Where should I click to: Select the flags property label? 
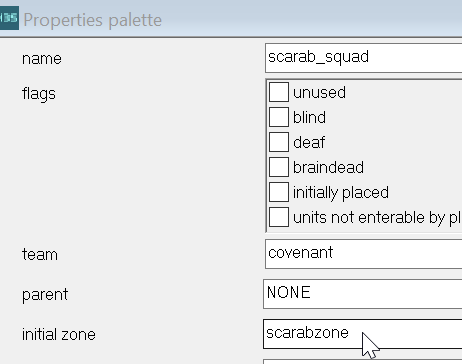pyautogui.click(x=39, y=94)
